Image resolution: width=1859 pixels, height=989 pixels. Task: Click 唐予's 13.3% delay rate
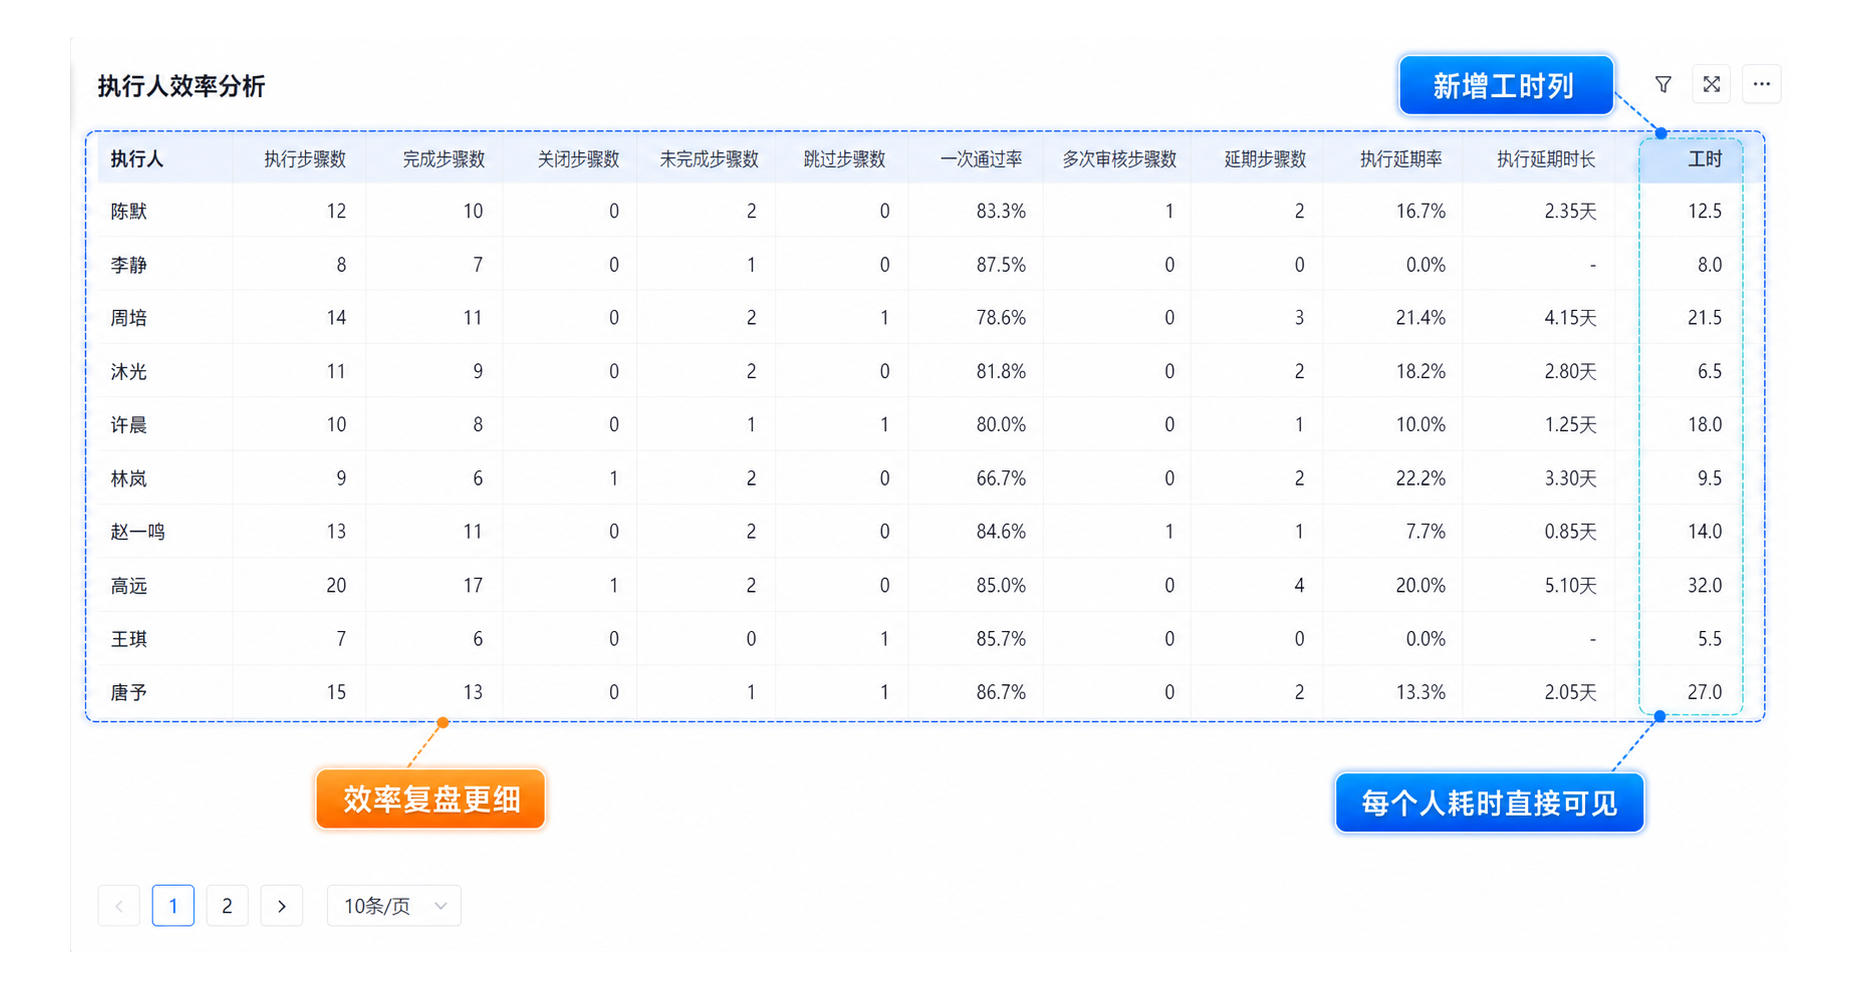click(1421, 692)
